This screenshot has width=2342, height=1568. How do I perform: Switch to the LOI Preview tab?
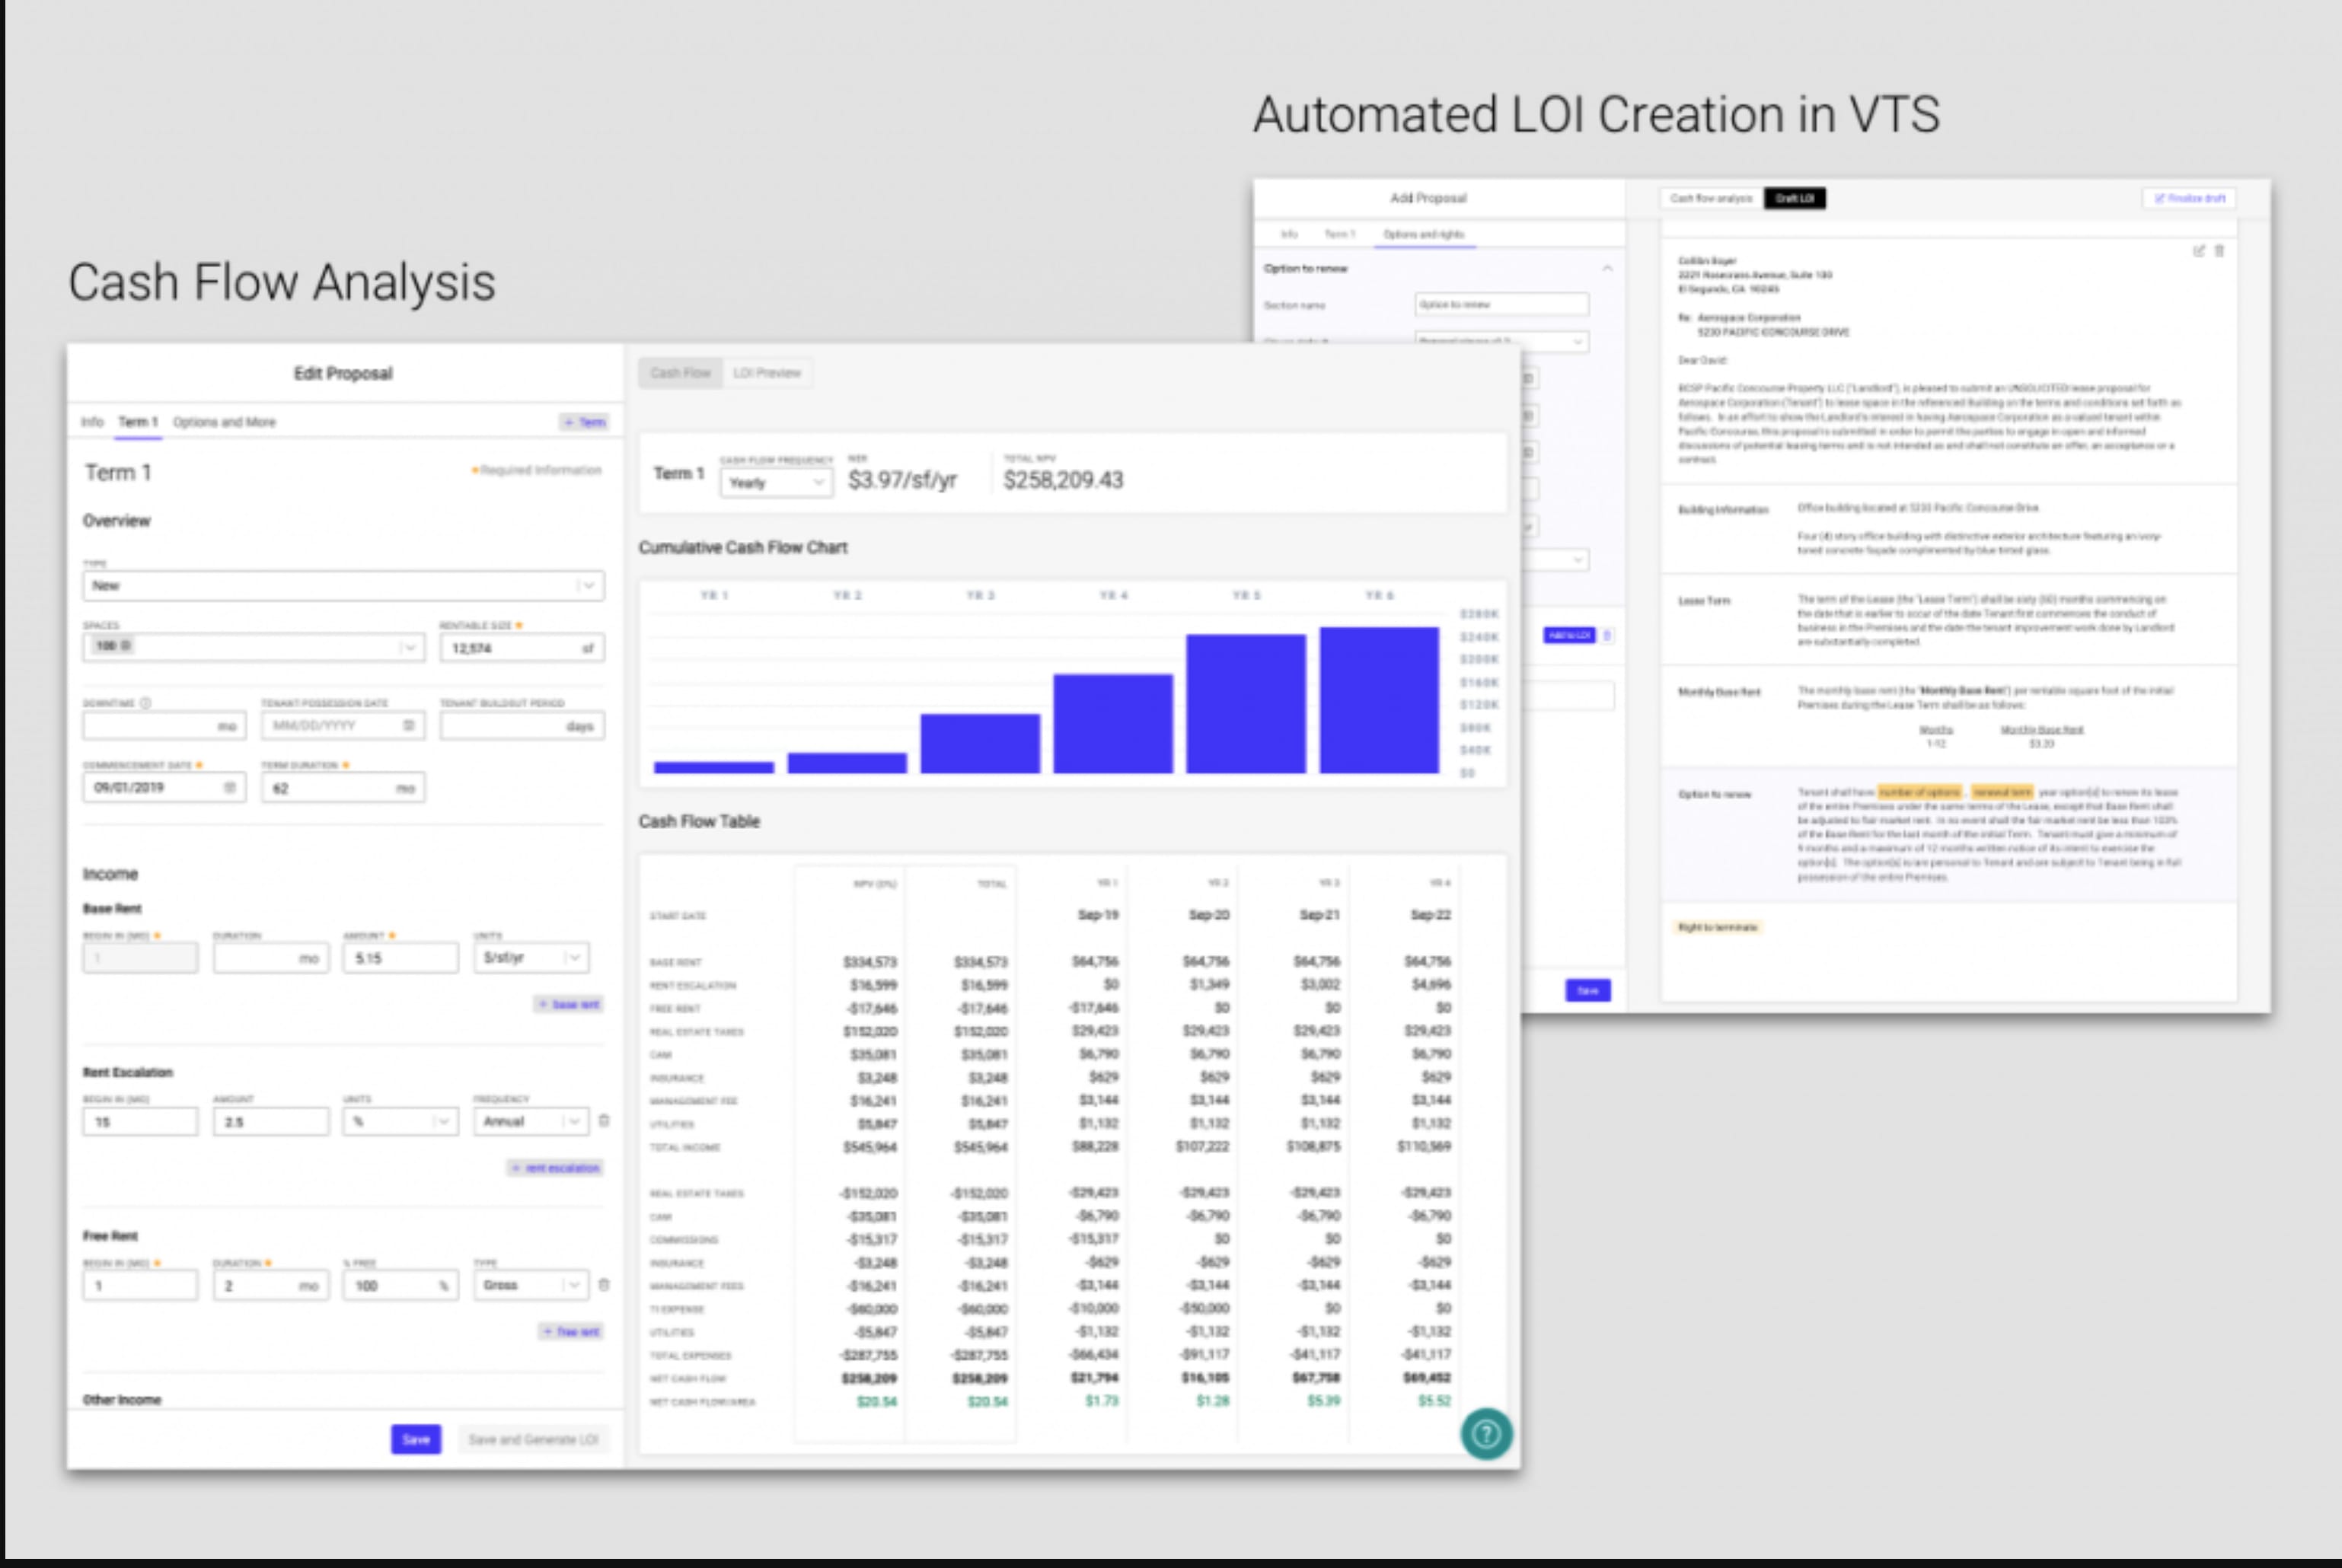[767, 373]
